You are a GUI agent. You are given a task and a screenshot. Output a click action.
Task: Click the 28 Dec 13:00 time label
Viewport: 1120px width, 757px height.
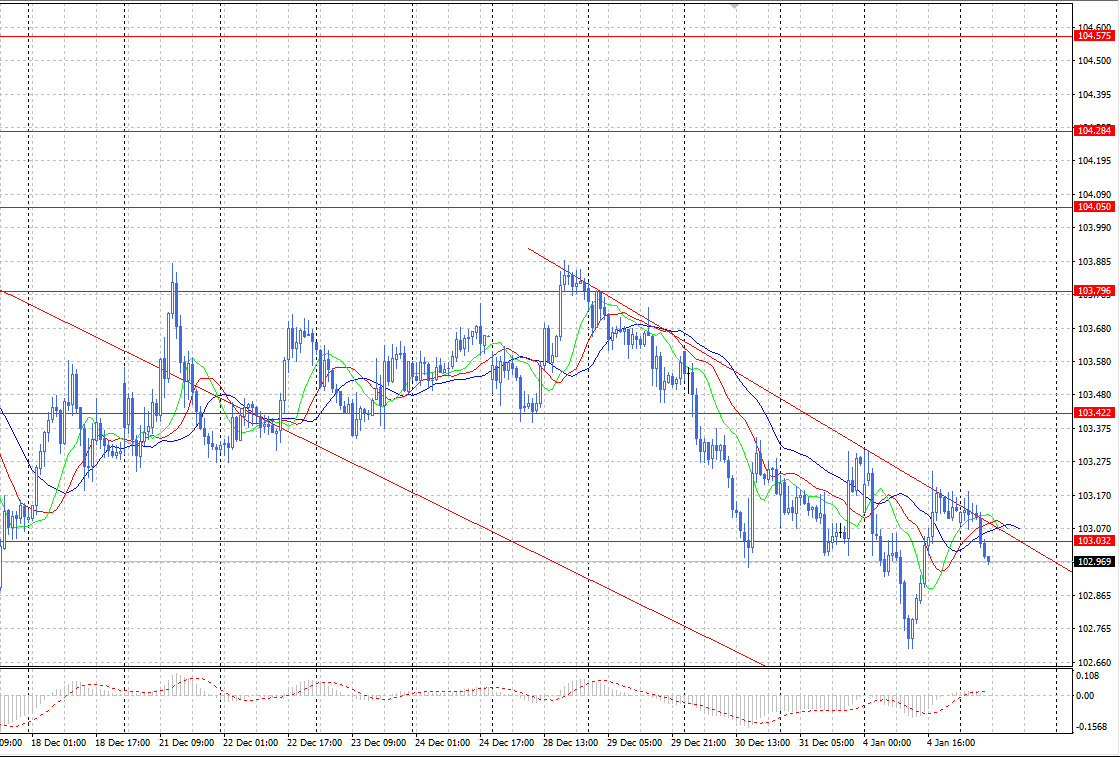pyautogui.click(x=571, y=743)
